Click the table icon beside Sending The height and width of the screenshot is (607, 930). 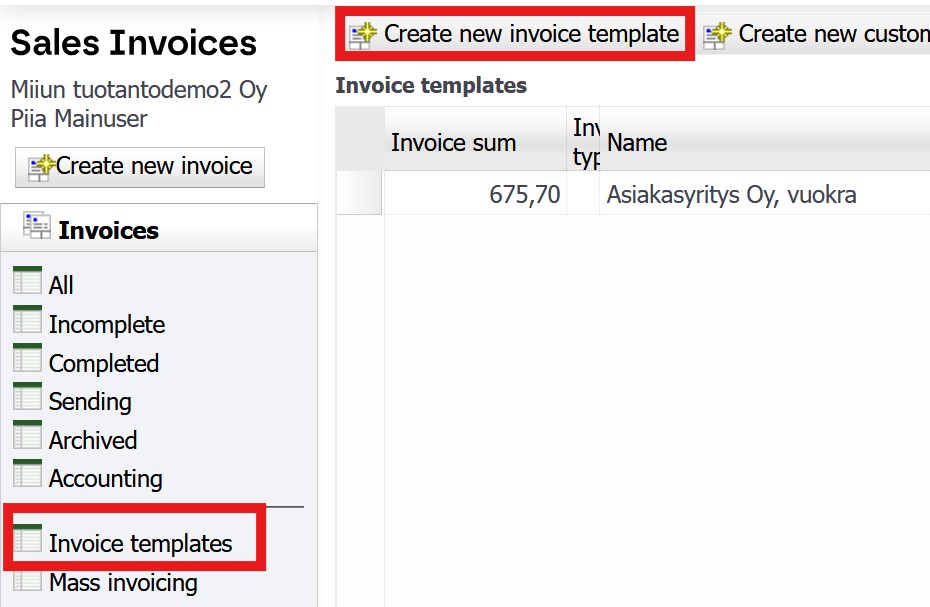click(x=27, y=396)
